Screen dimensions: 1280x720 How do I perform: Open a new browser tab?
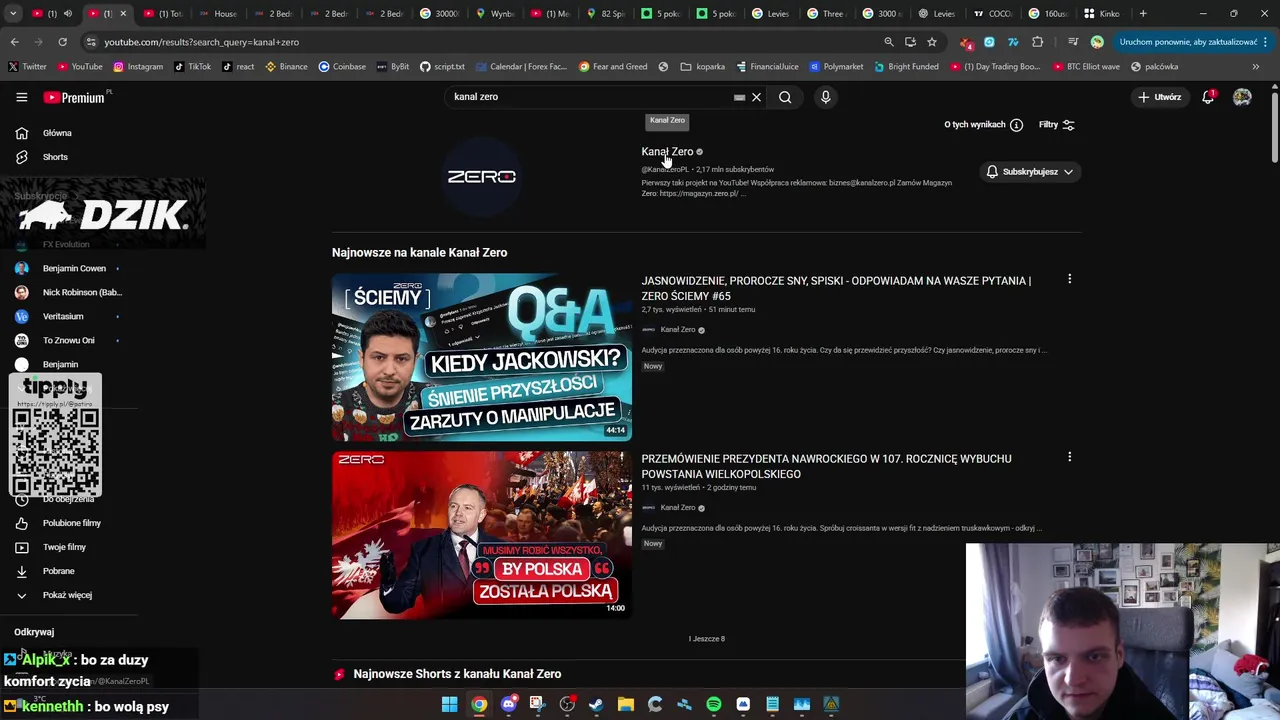(x=1143, y=14)
